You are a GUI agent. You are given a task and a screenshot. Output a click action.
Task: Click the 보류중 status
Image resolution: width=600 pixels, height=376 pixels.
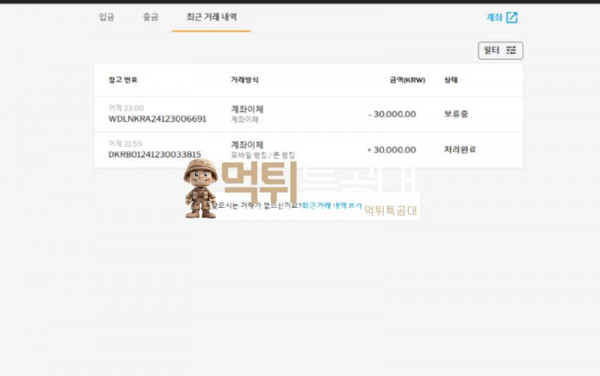point(456,114)
